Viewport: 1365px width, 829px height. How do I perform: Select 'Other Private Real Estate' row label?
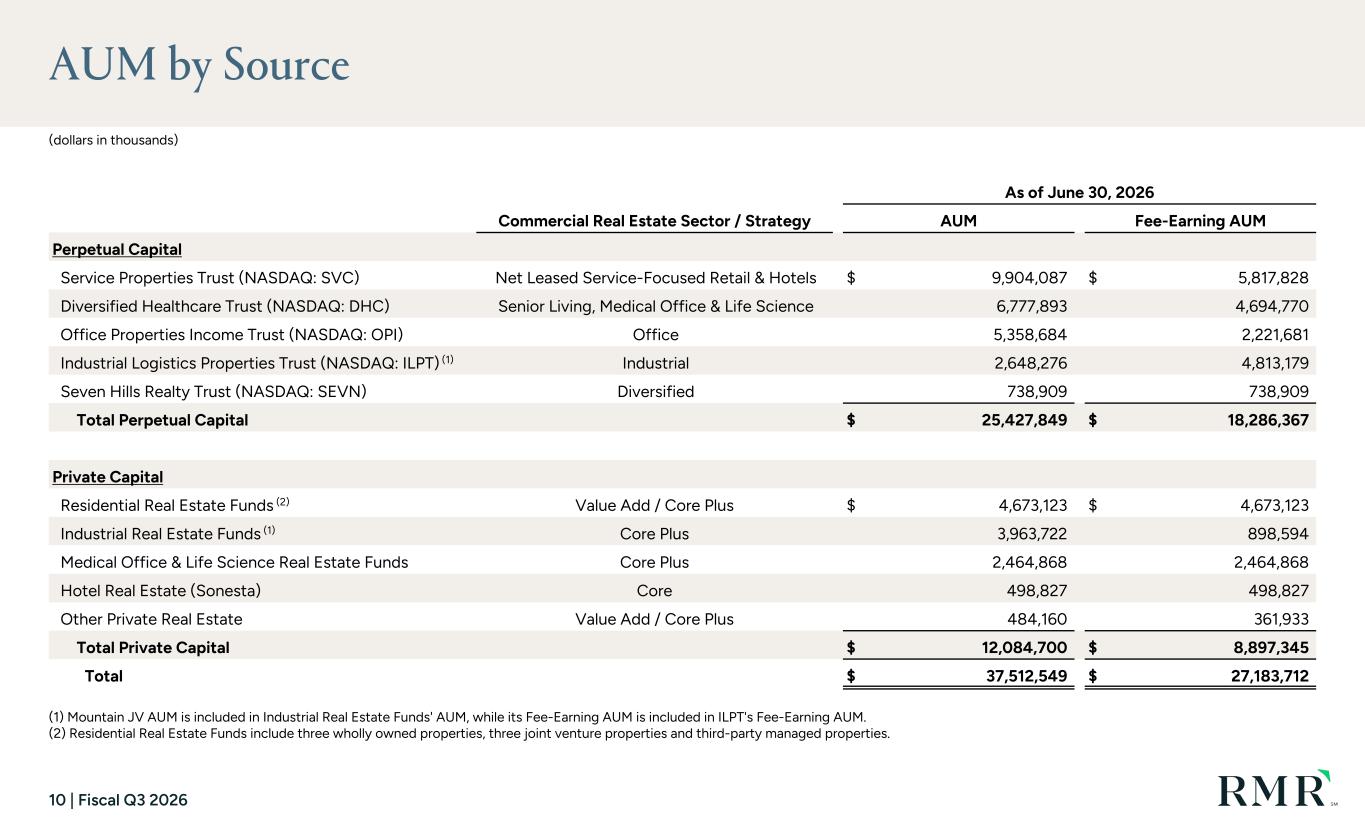pos(151,619)
